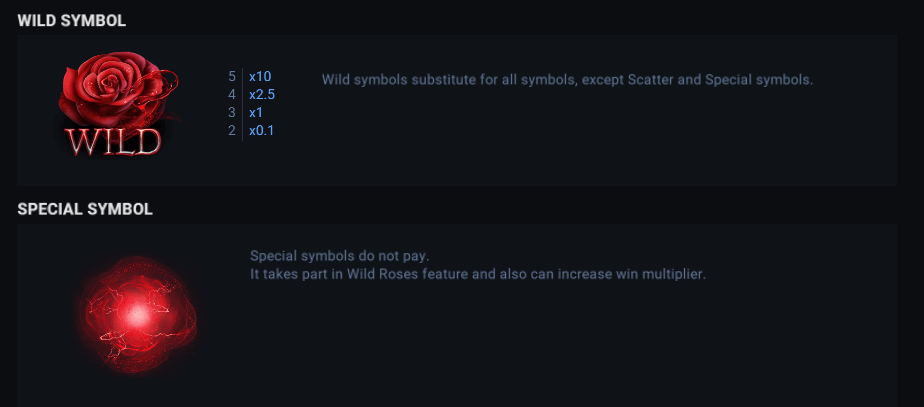The height and width of the screenshot is (407, 924).
Task: Click symbol count 3 in the paytable
Action: click(x=232, y=112)
